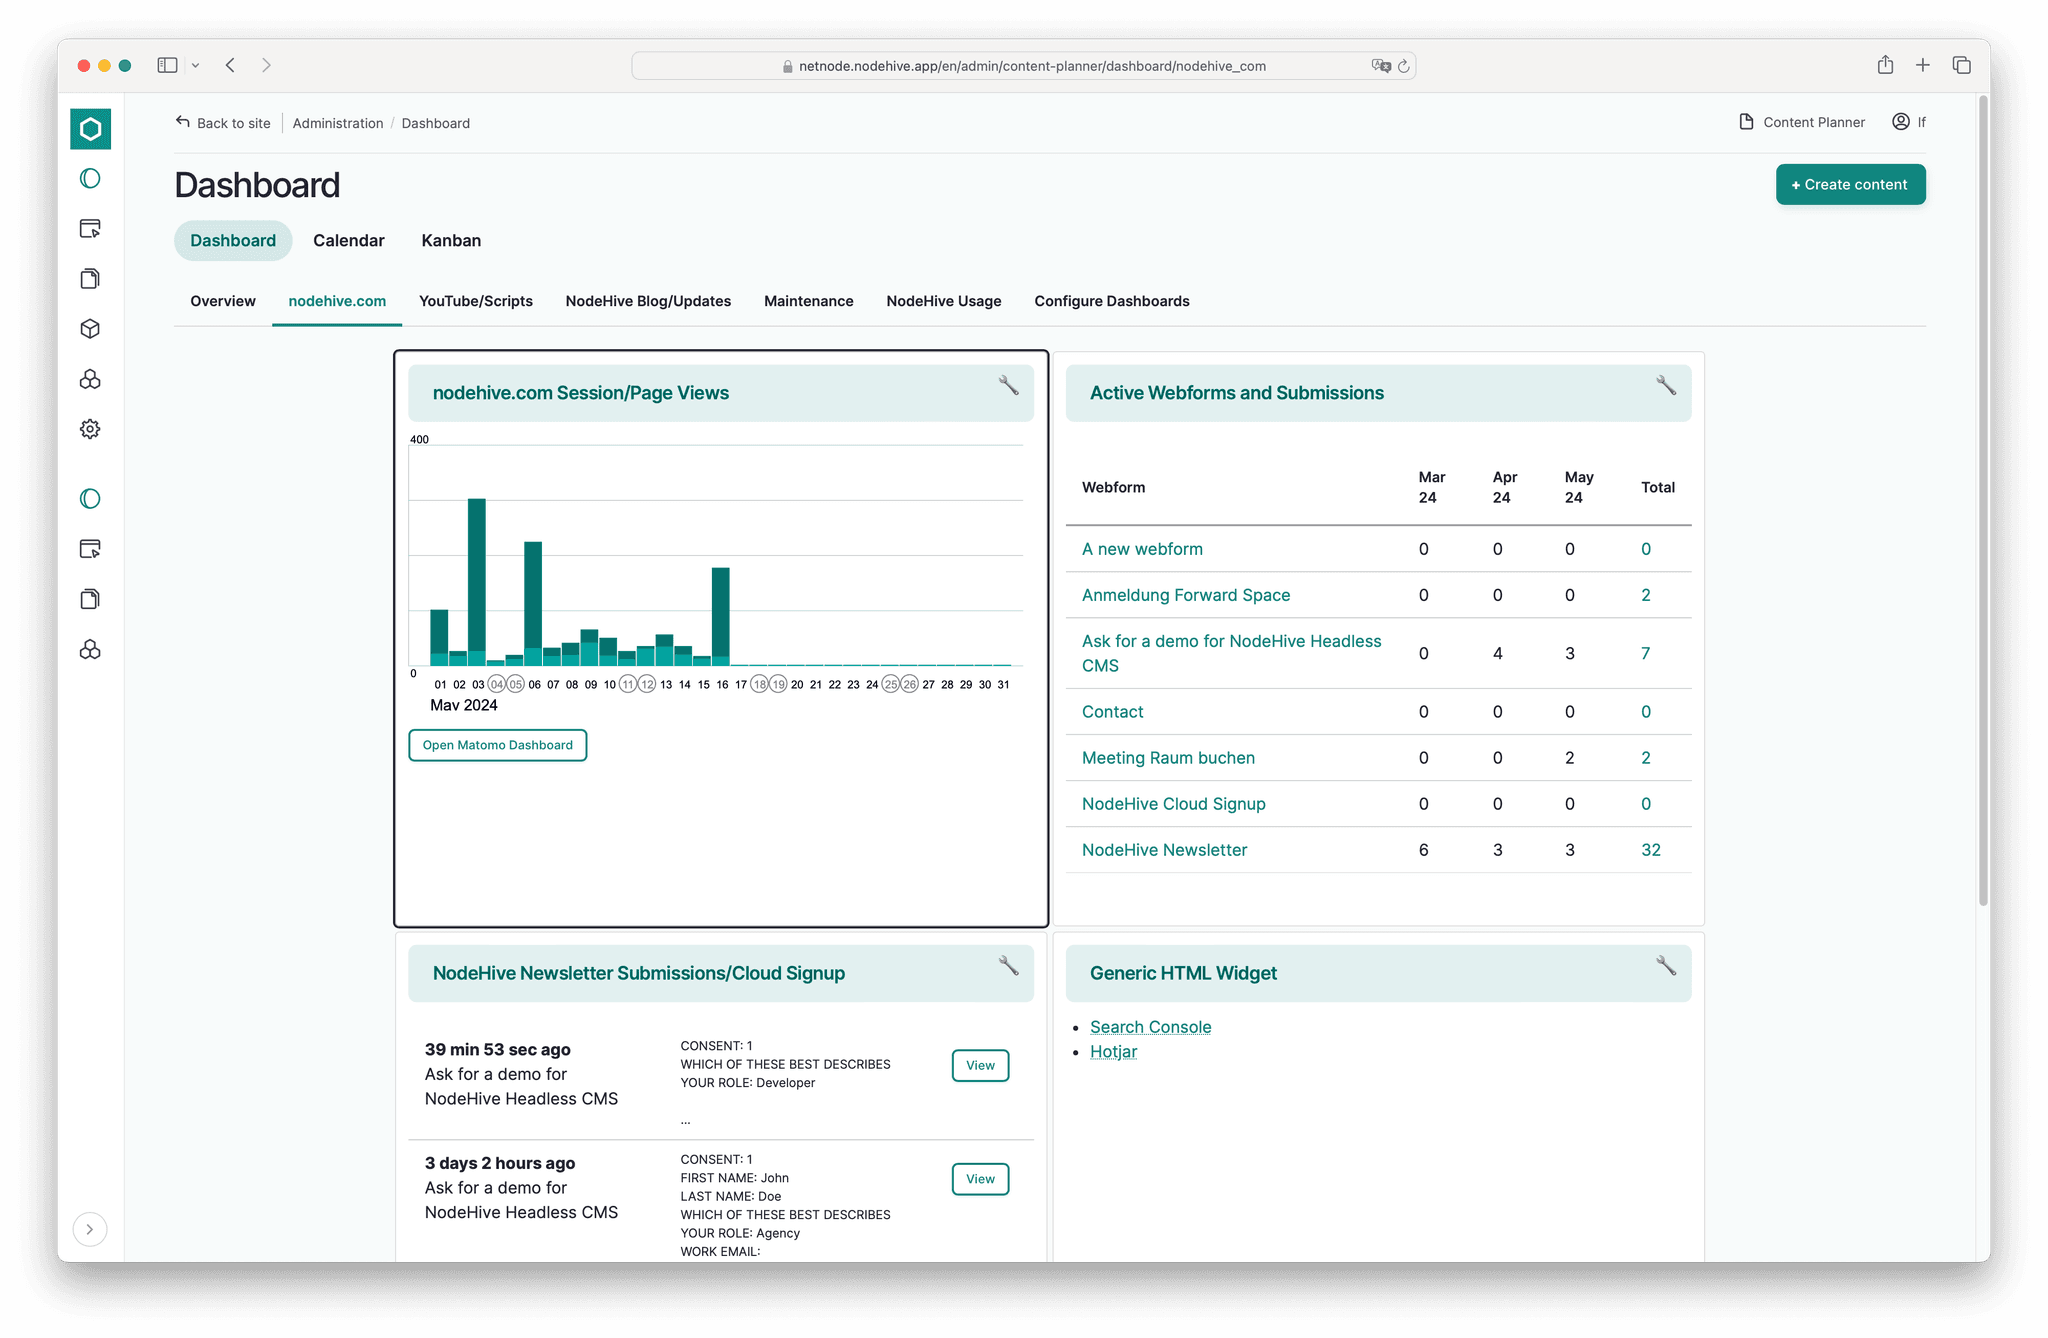Click the Back to site link
The width and height of the screenshot is (2048, 1338).
click(223, 123)
